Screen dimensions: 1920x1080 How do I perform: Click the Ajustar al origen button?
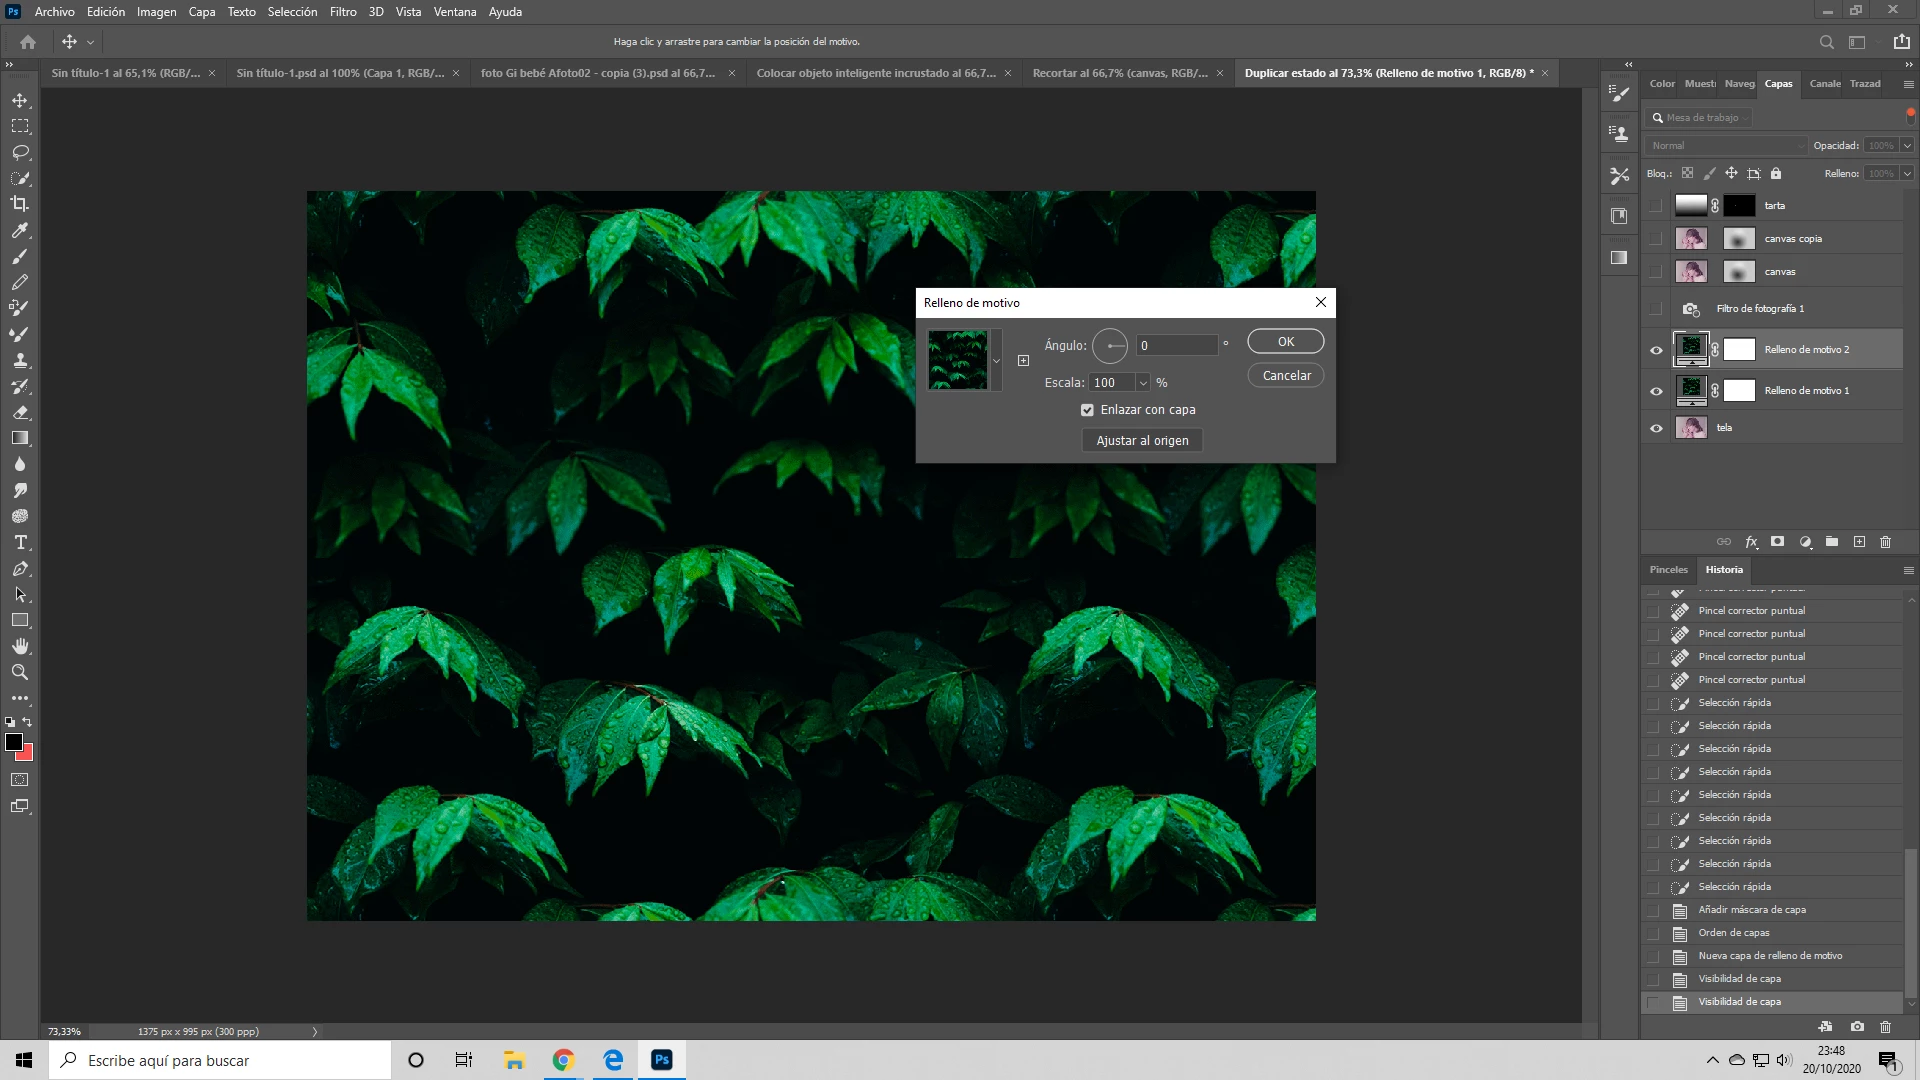[1142, 441]
